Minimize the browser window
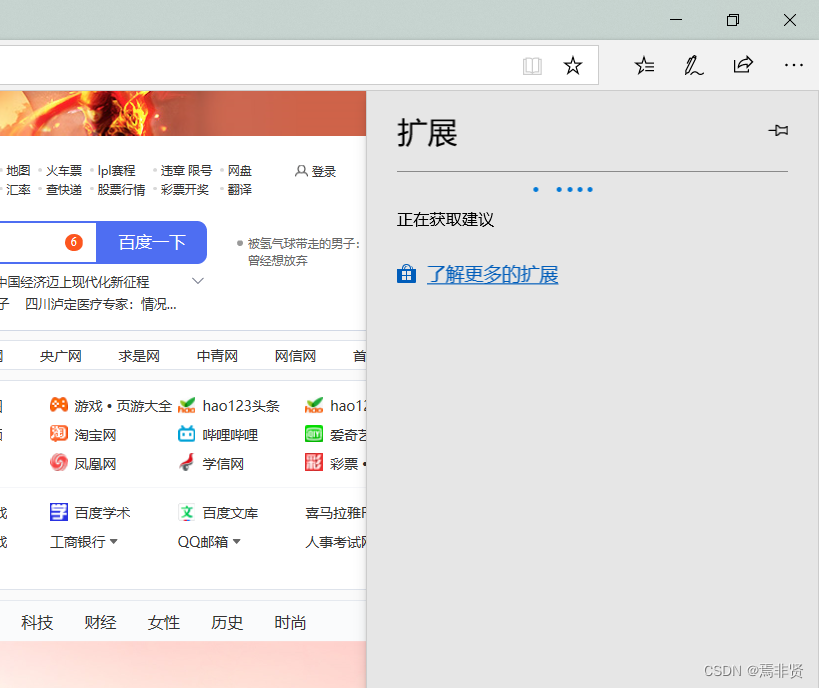The image size is (819, 688). point(676,20)
